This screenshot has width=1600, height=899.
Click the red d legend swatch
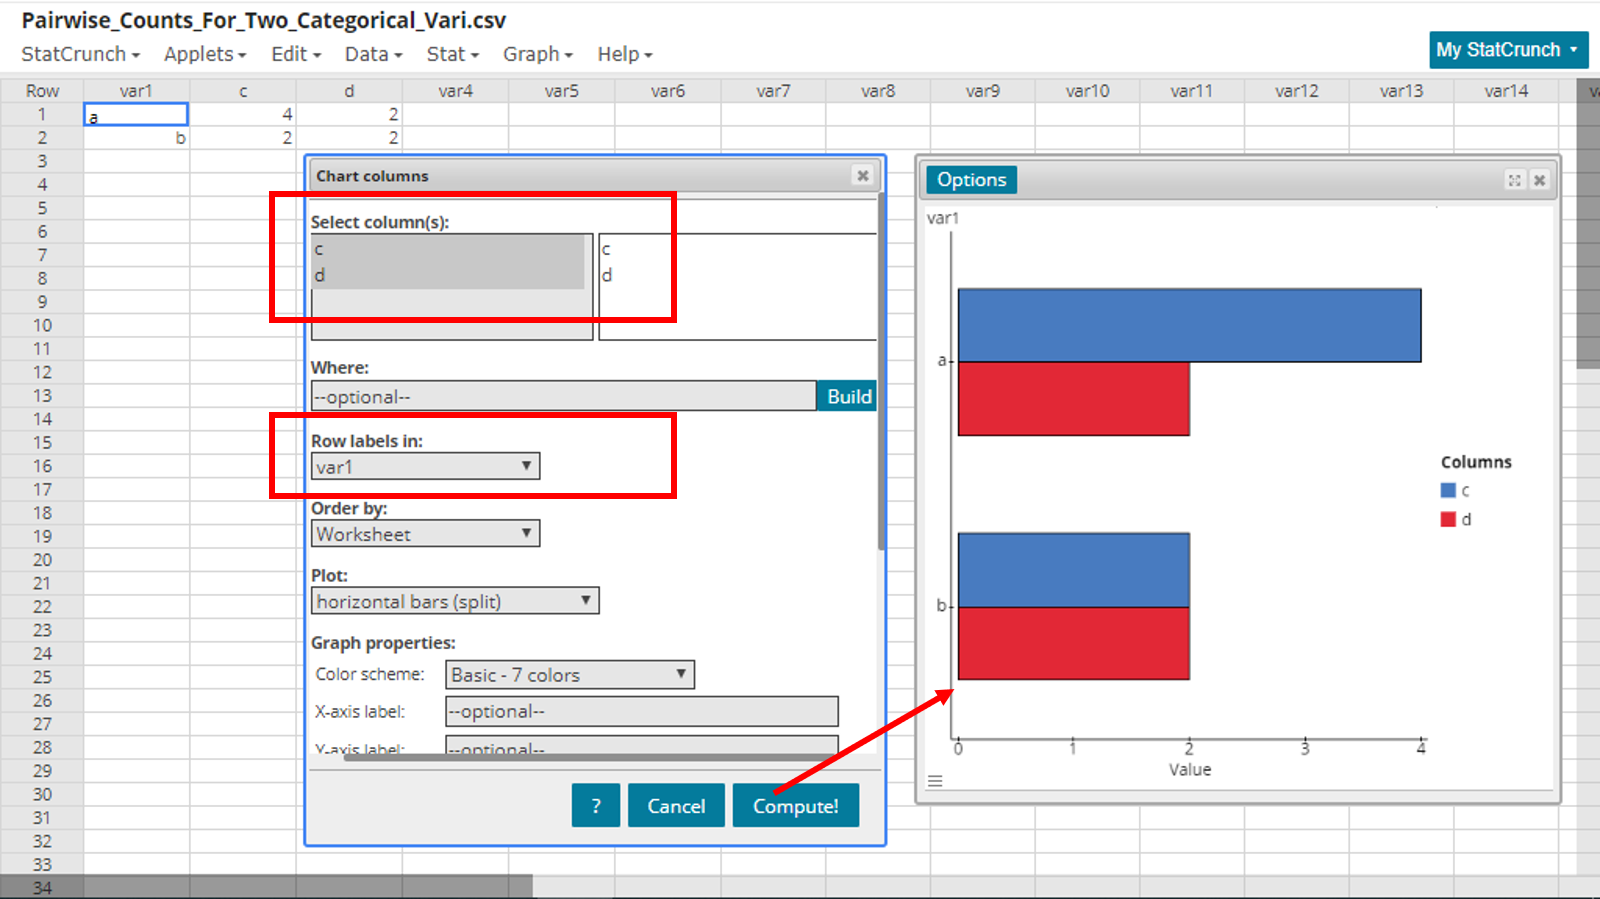[x=1448, y=519]
